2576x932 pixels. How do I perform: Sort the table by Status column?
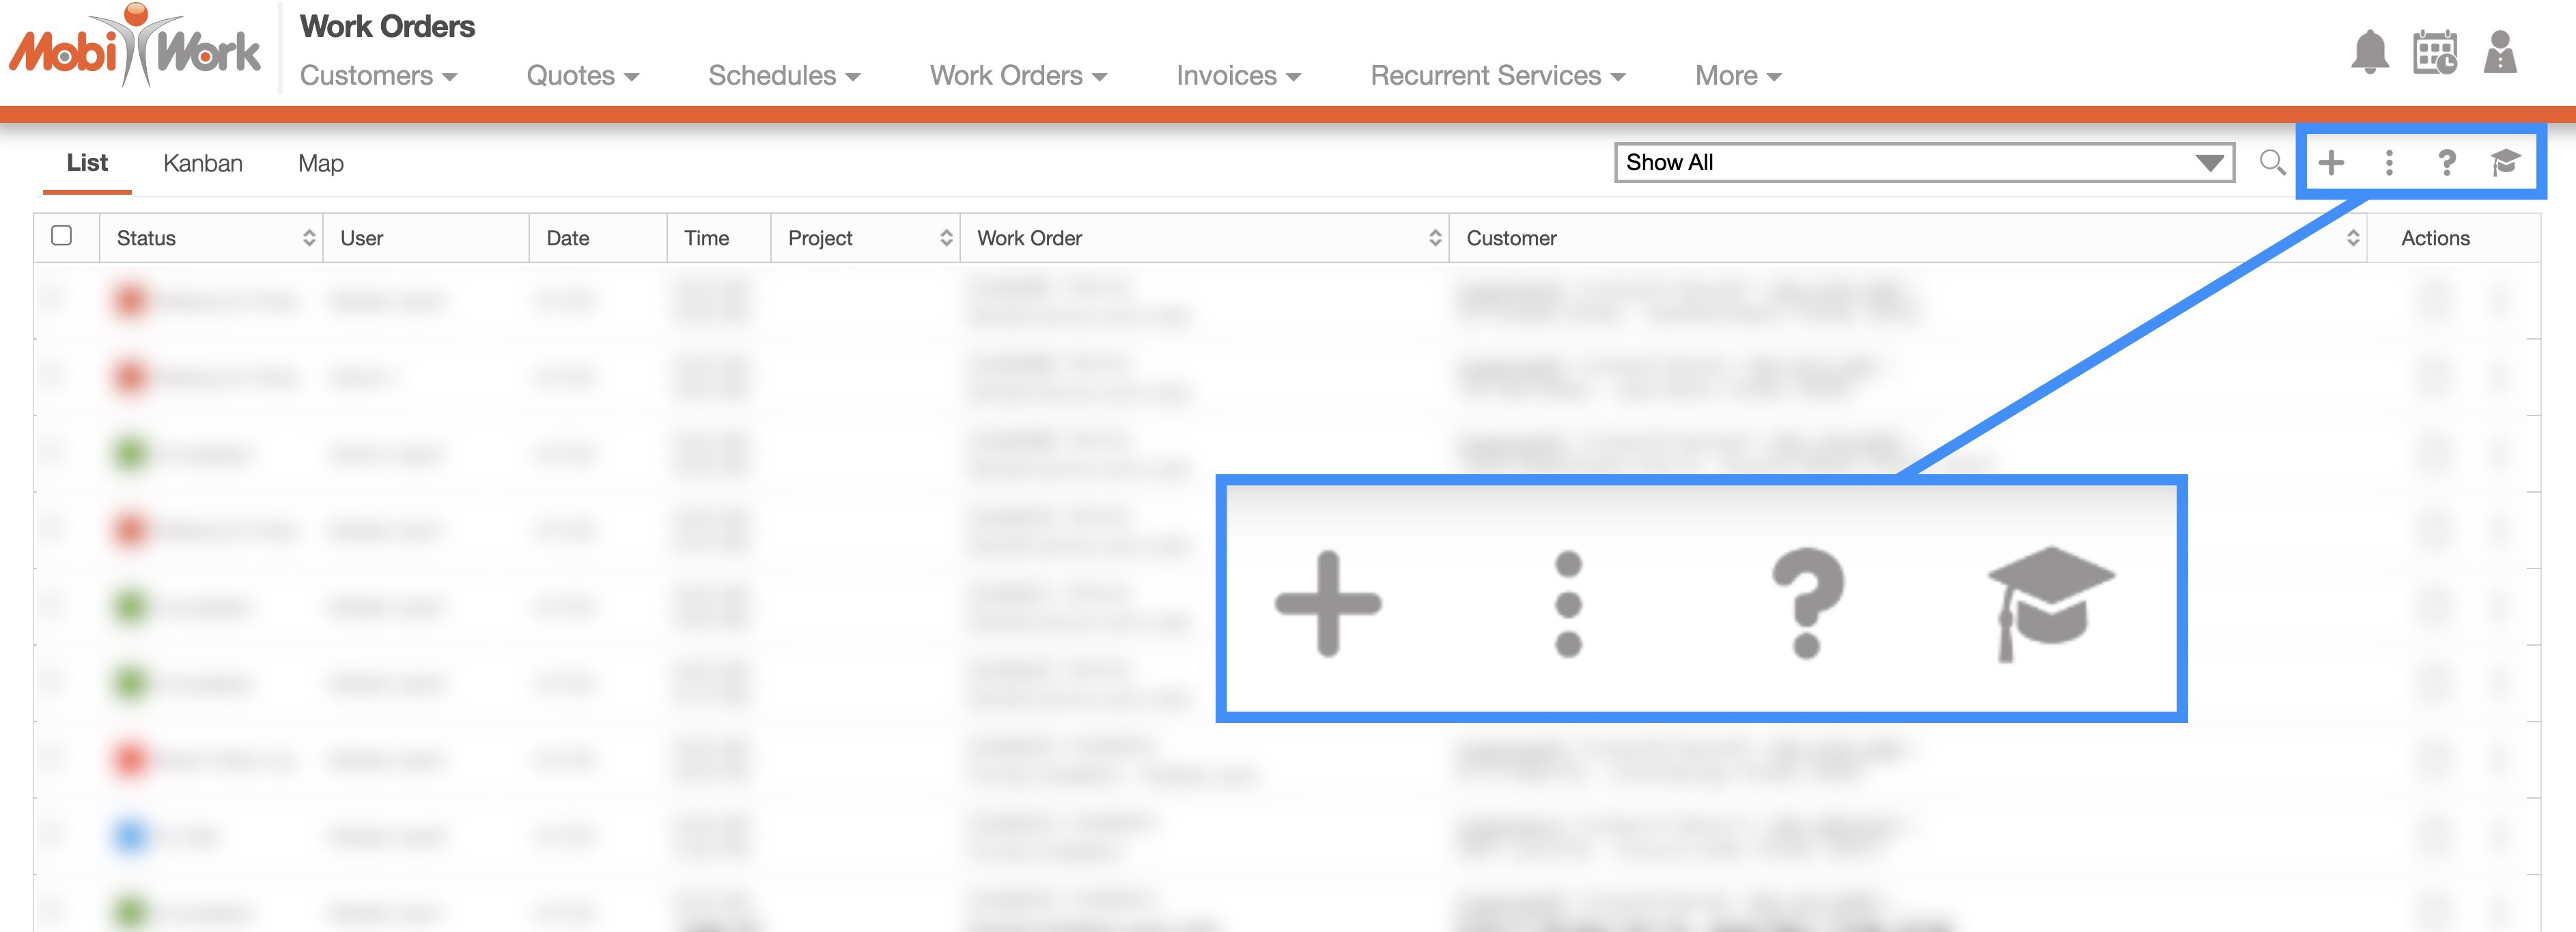[308, 238]
